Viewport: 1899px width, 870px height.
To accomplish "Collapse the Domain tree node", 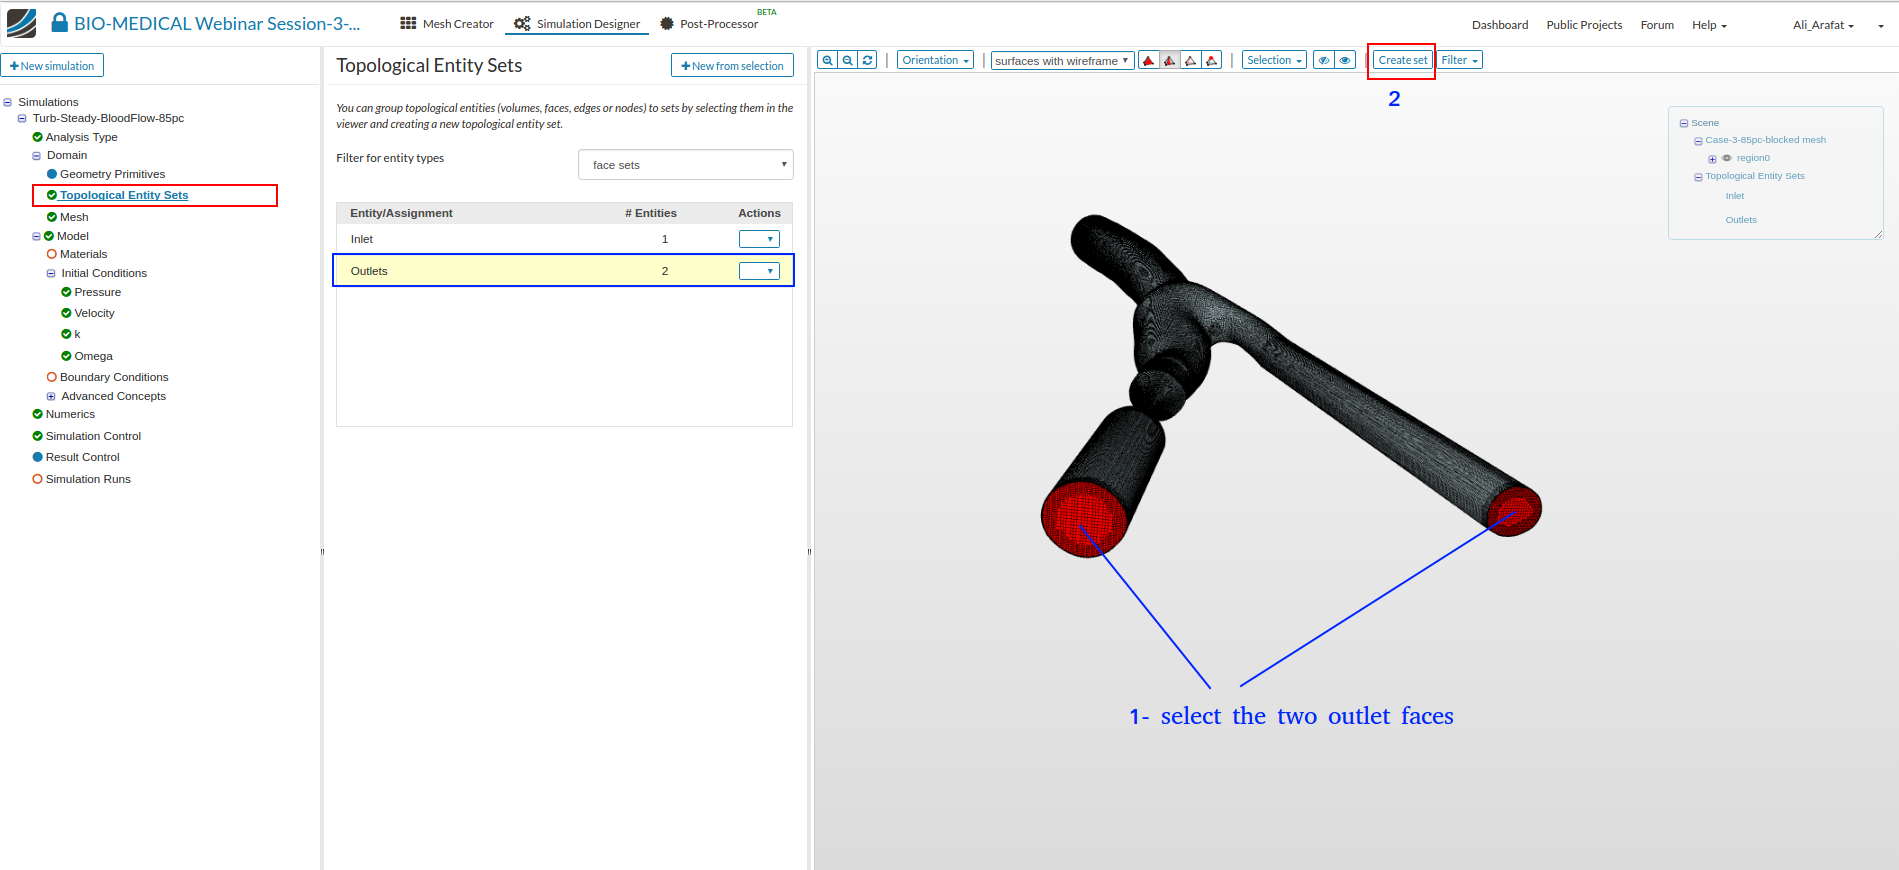I will [36, 156].
